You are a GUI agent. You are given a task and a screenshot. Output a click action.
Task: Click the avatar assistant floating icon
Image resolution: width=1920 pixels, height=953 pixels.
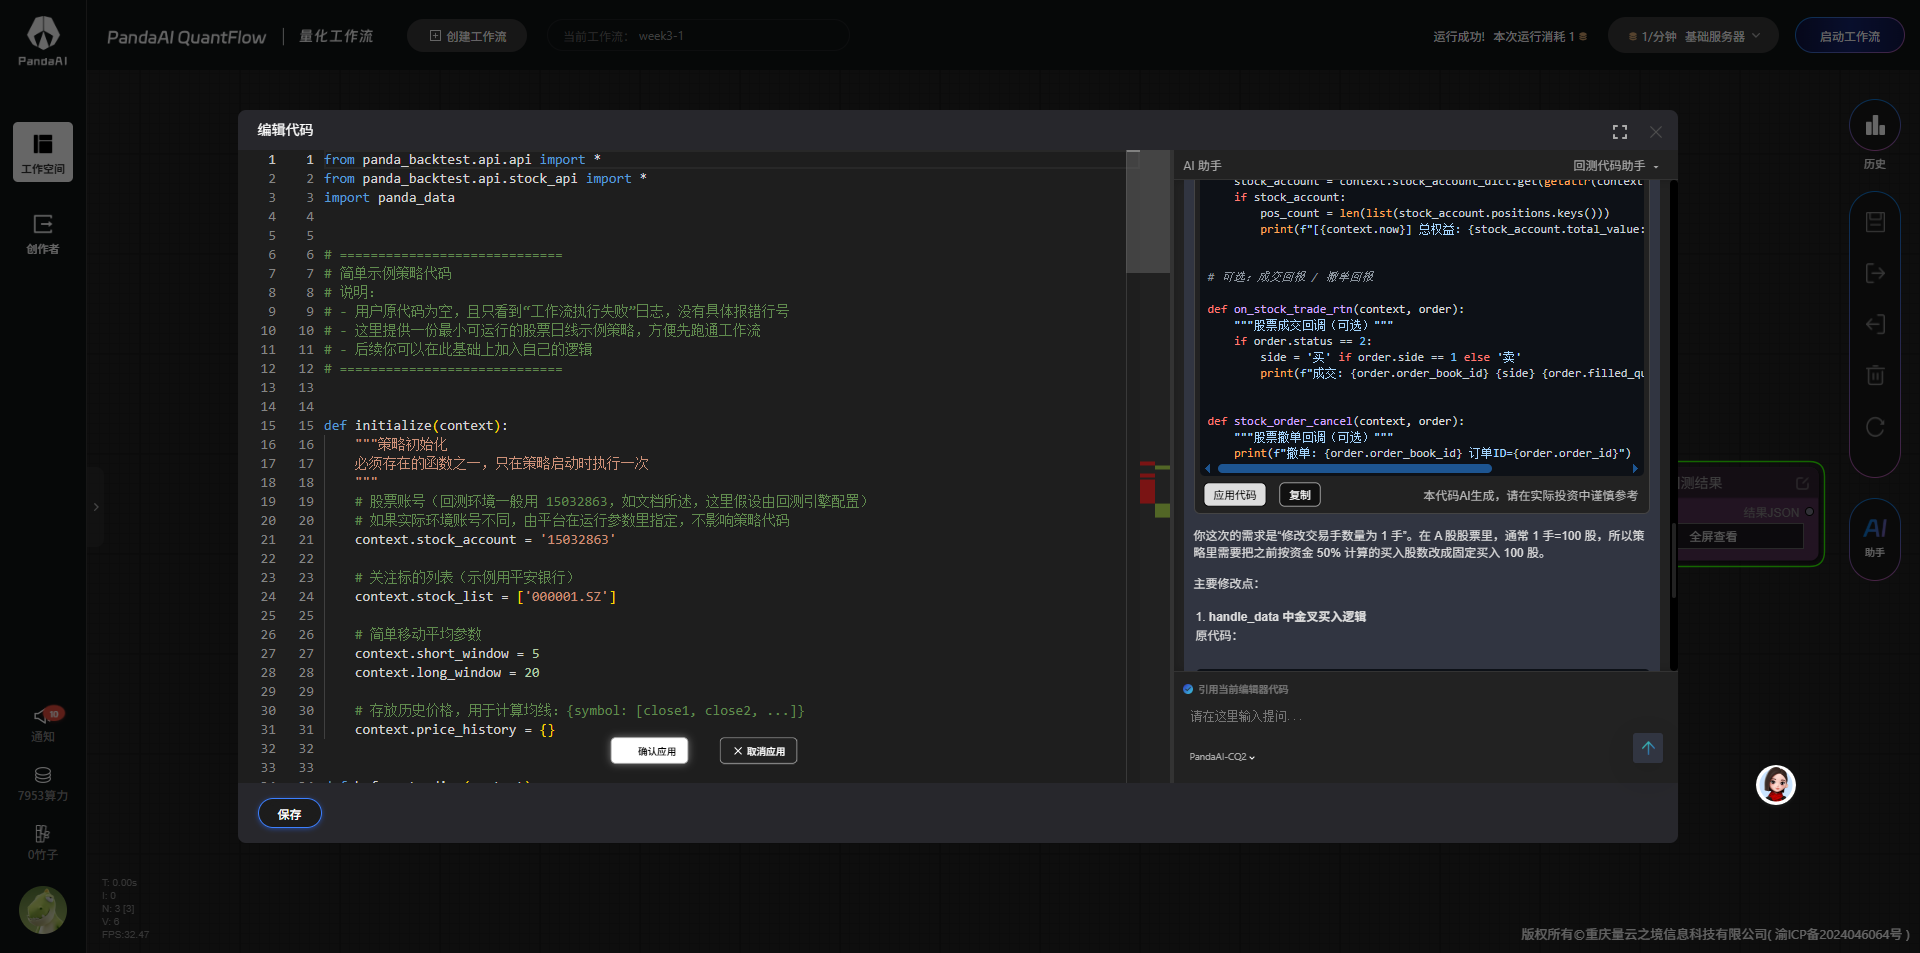pos(1775,785)
